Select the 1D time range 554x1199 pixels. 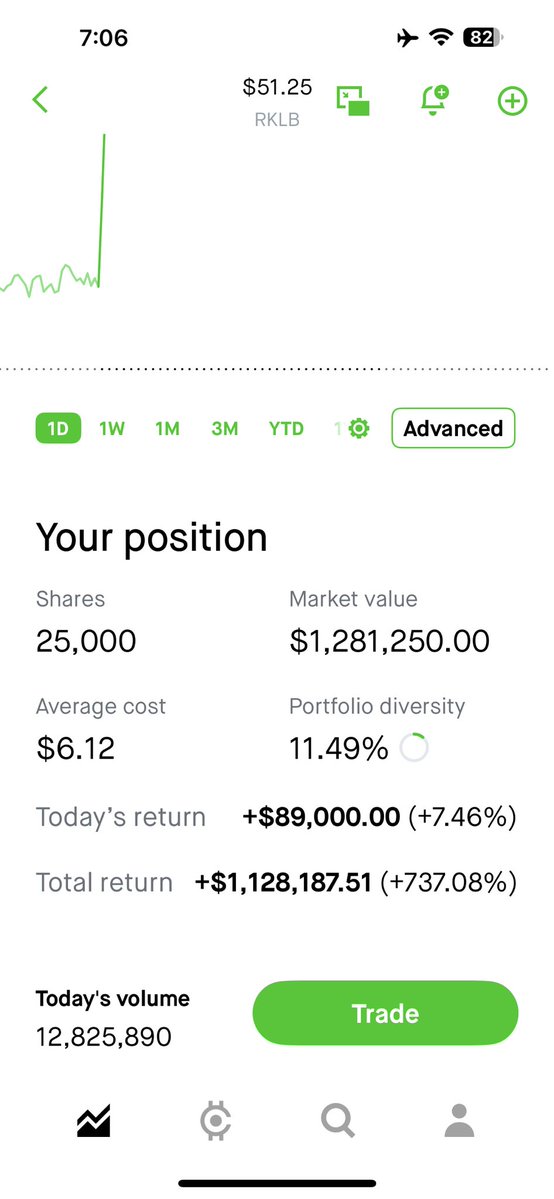(x=58, y=428)
